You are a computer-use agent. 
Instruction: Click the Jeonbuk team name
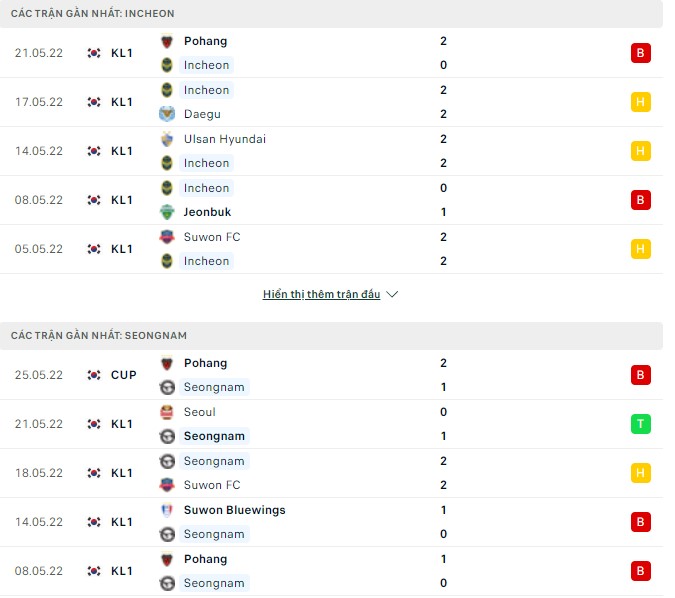tap(207, 212)
